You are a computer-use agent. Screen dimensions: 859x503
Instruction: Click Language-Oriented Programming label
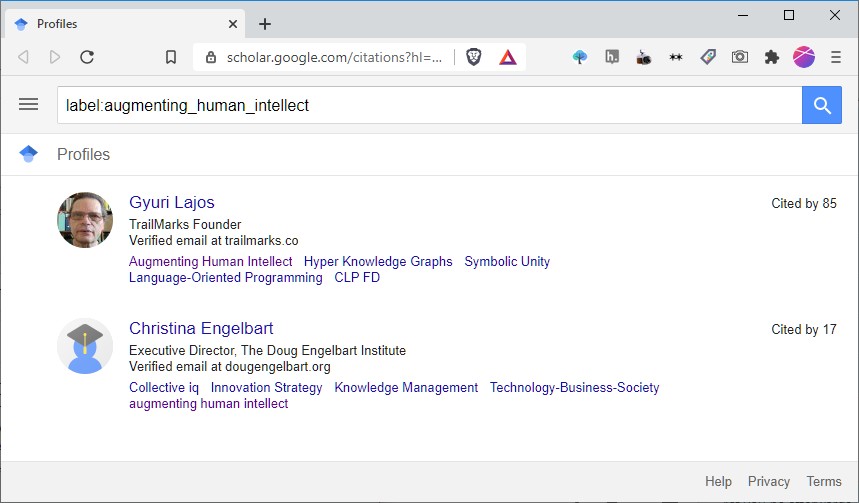pyautogui.click(x=226, y=277)
